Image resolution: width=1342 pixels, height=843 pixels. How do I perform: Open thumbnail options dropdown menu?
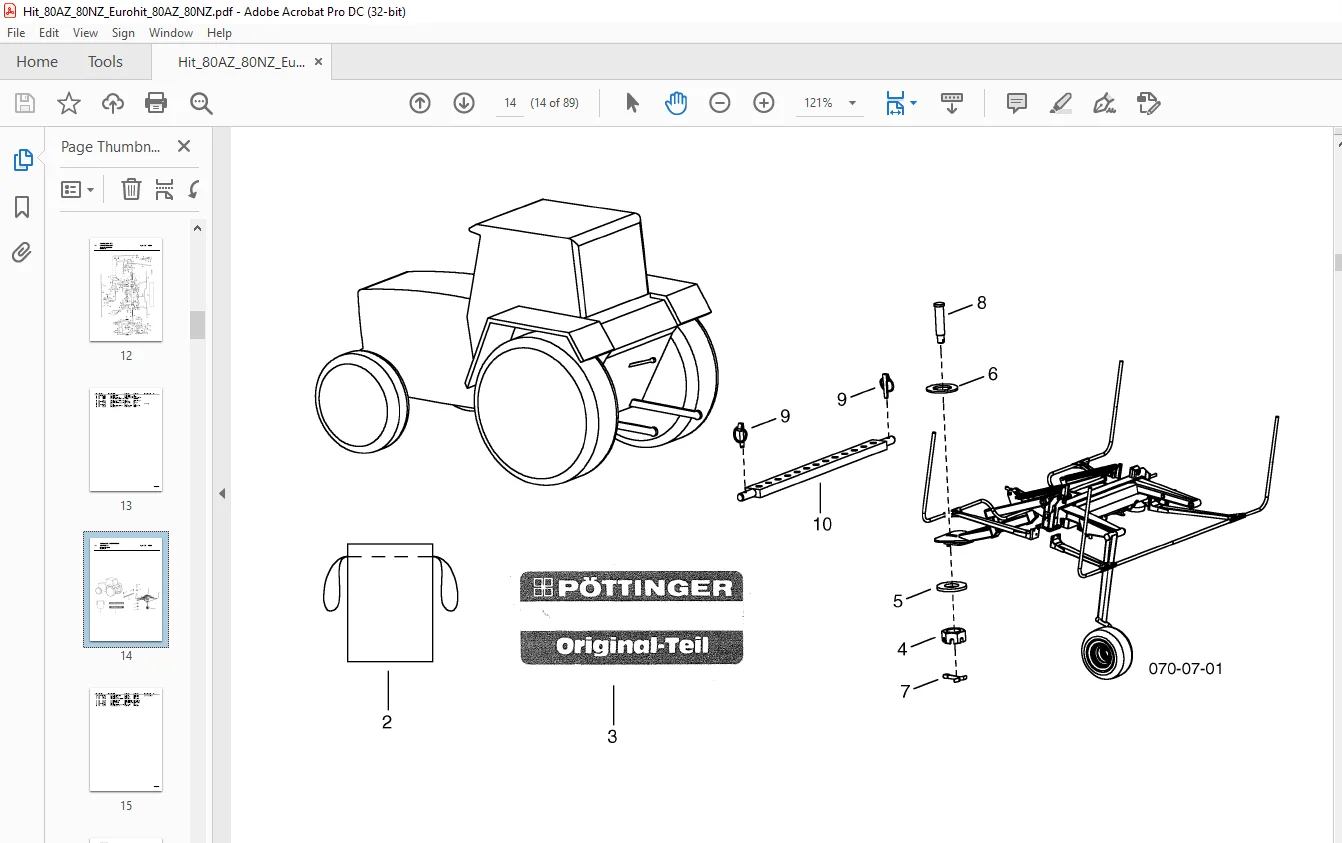(78, 189)
